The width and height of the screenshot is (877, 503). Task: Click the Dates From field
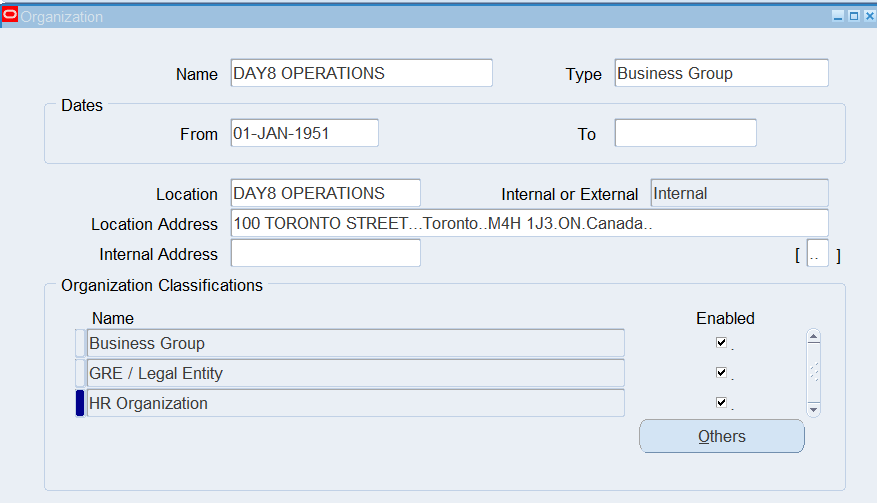coord(304,133)
